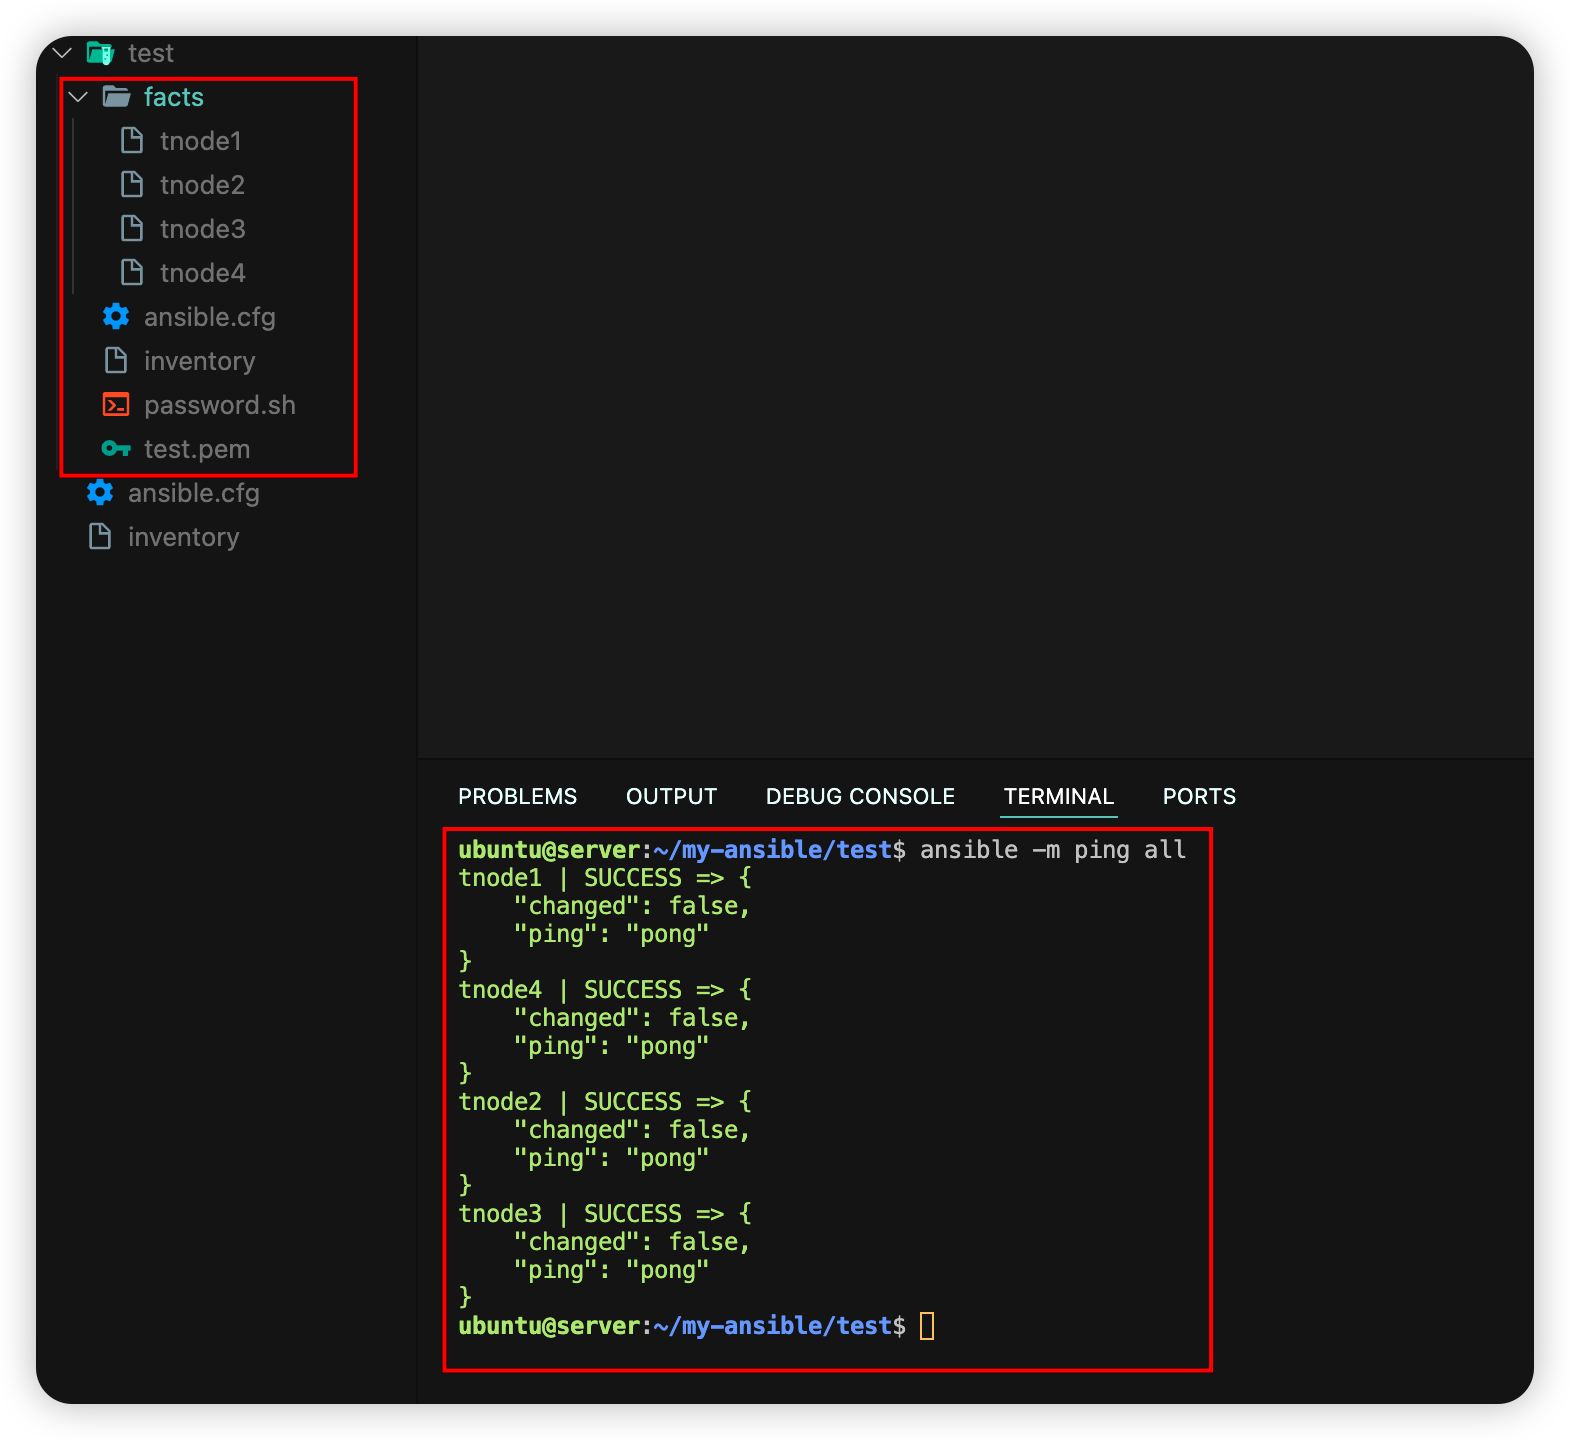
Task: Switch to the PROBLEMS tab
Action: [x=517, y=796]
